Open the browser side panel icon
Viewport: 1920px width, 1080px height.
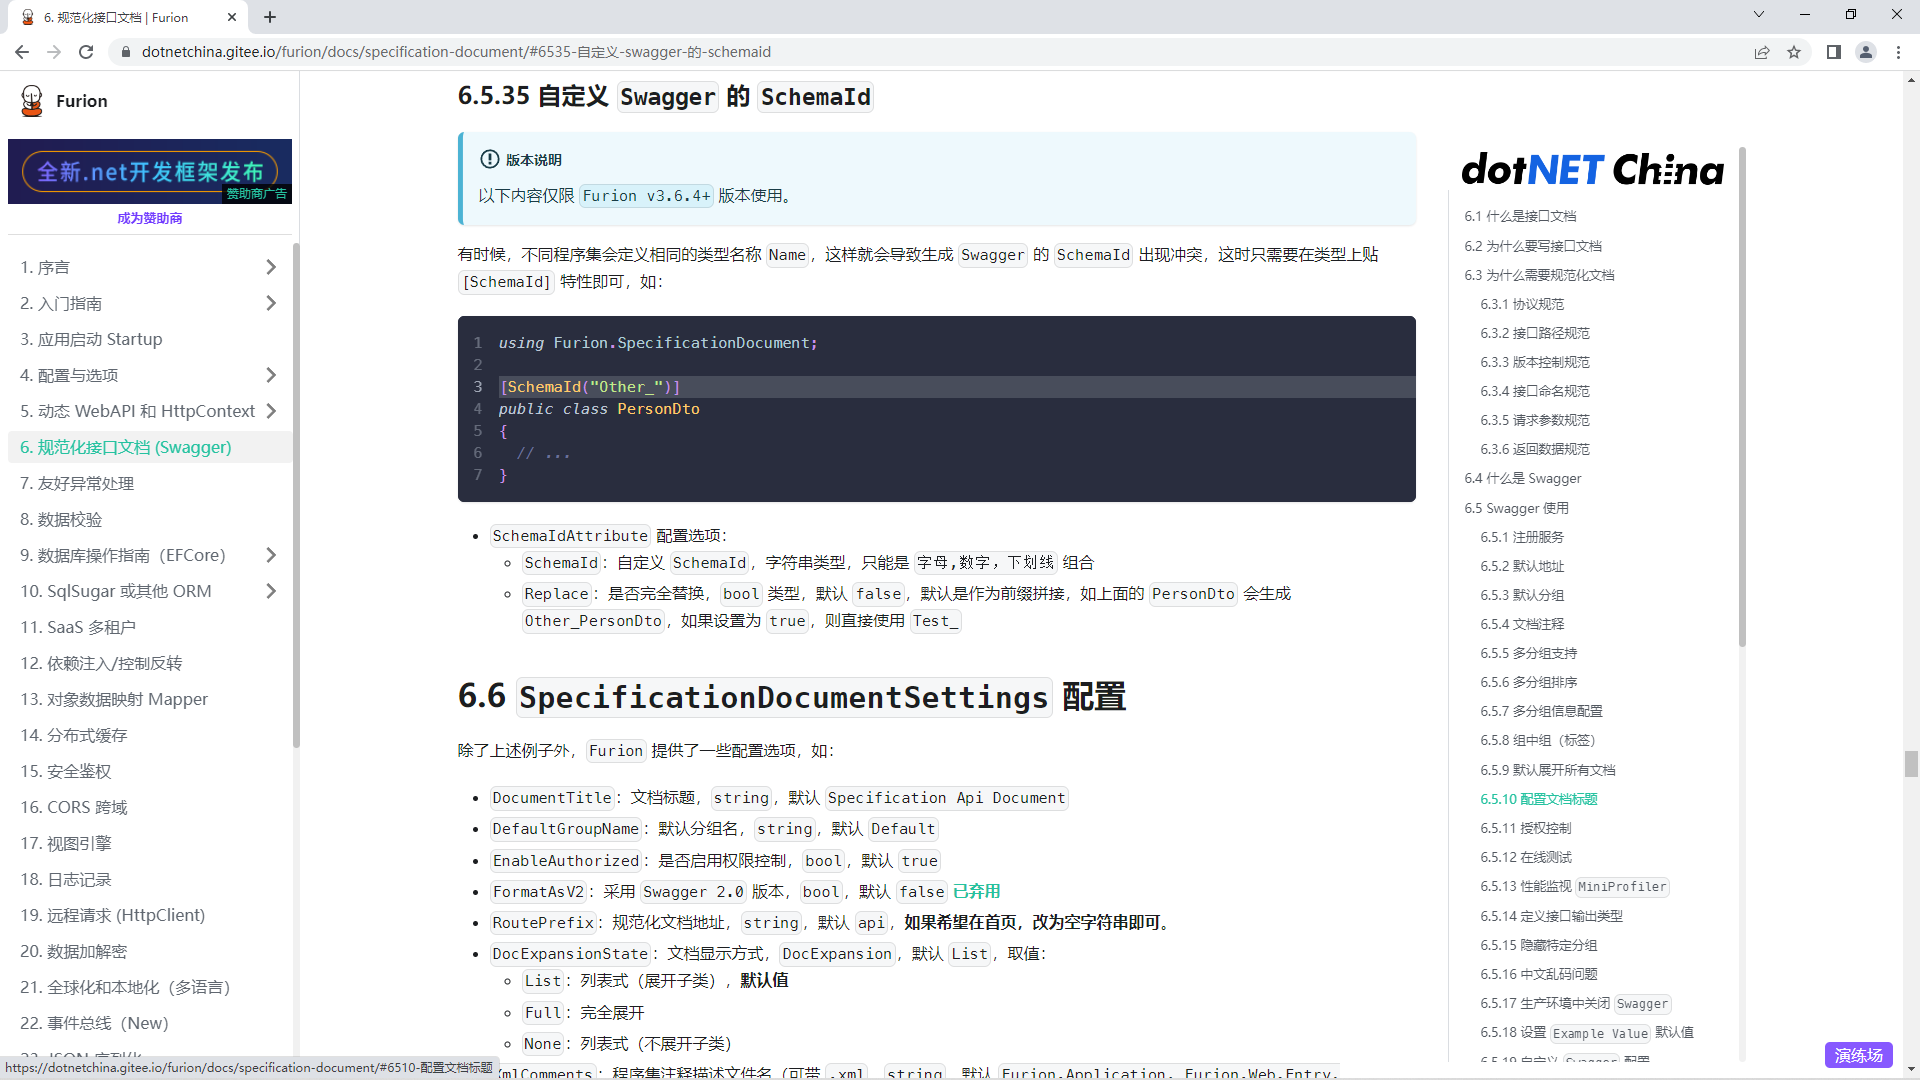pyautogui.click(x=1833, y=52)
